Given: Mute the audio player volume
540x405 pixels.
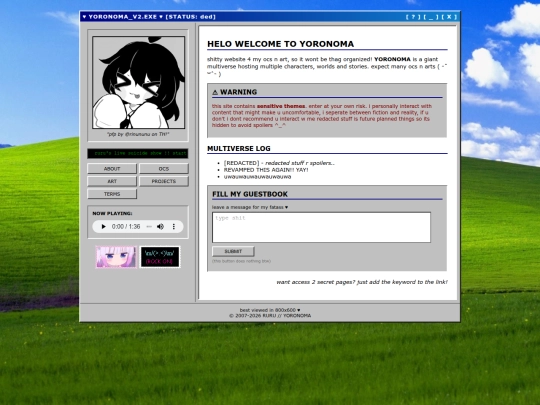Looking at the screenshot, I should [x=160, y=227].
